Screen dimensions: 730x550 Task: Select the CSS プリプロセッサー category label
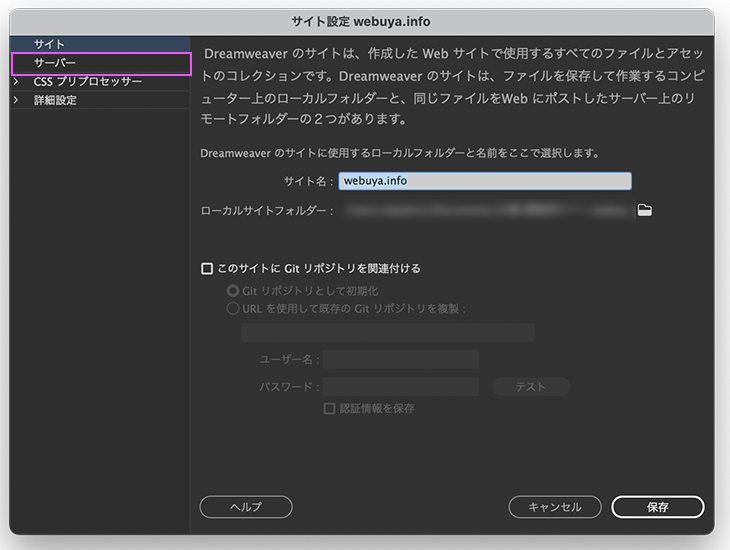pyautogui.click(x=88, y=81)
